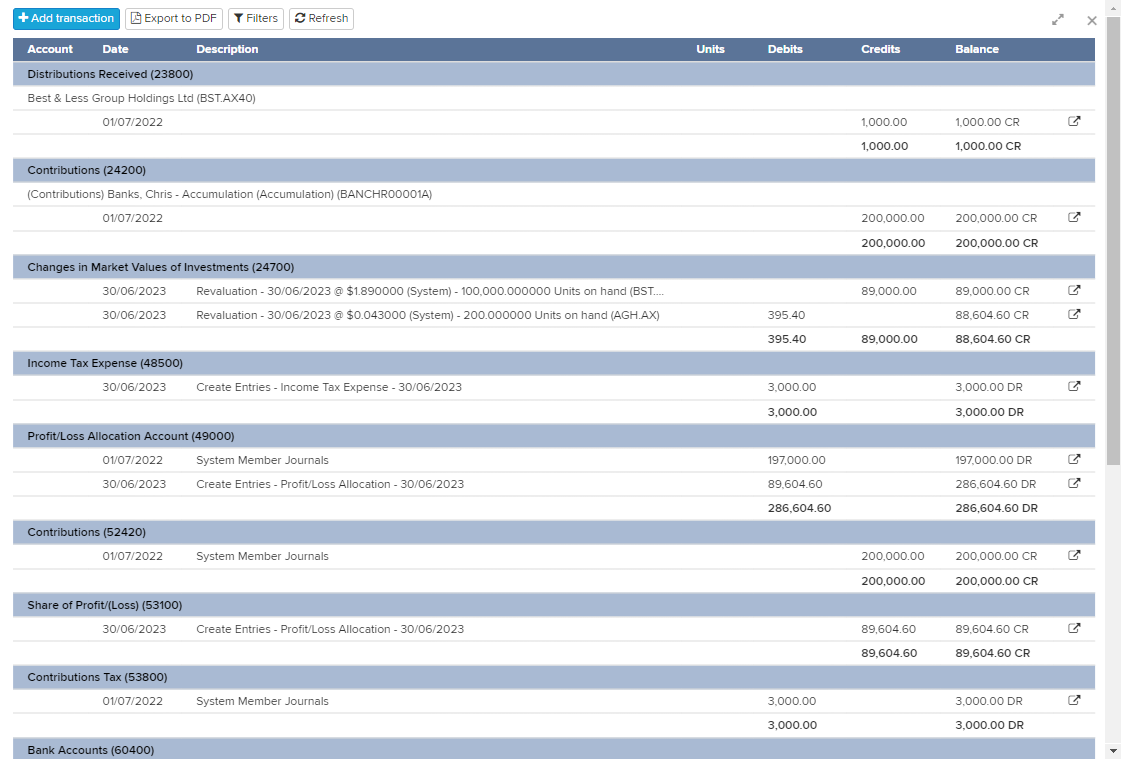Open the Share of Profit/(Loss) allocation link icon
Screen dimensions: 1121x759
click(1074, 628)
